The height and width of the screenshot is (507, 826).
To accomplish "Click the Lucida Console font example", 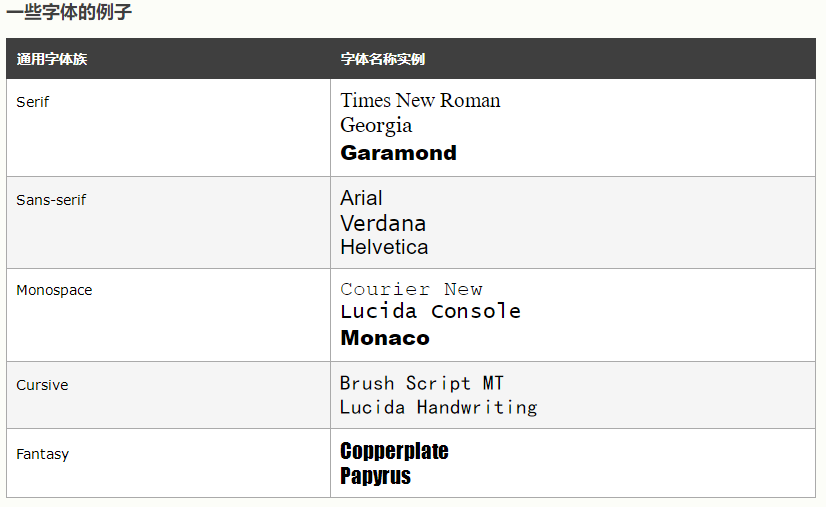I will 430,311.
